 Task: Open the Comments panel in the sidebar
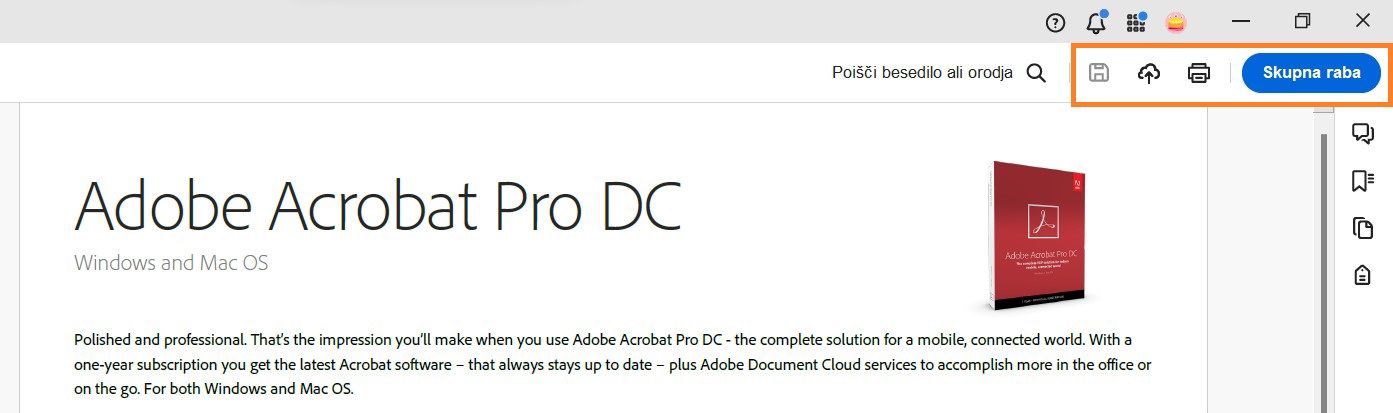tap(1362, 133)
